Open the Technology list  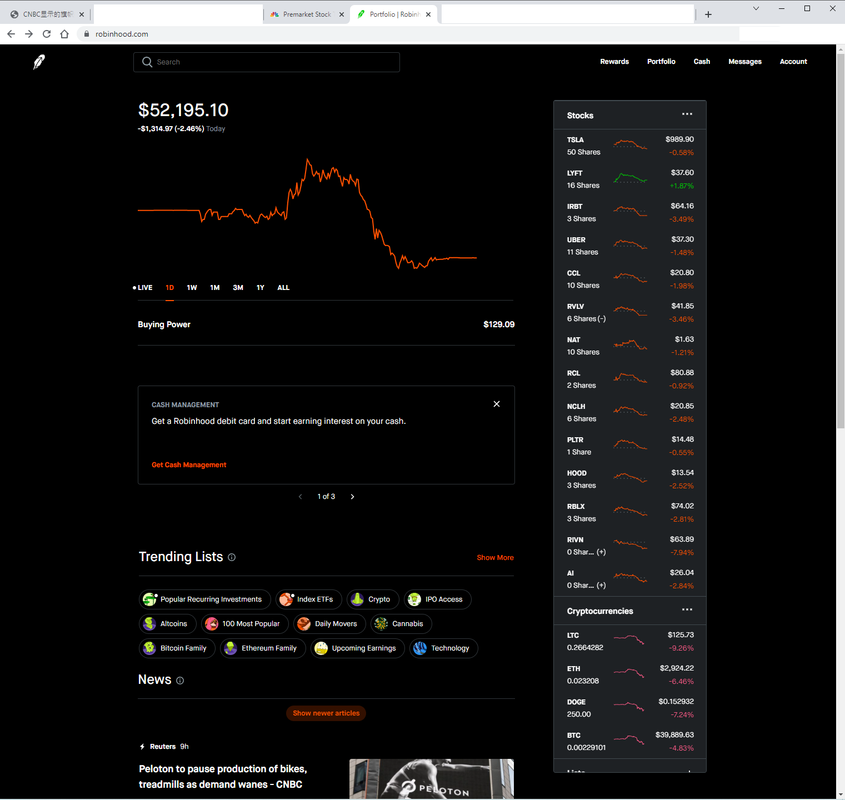click(x=444, y=648)
